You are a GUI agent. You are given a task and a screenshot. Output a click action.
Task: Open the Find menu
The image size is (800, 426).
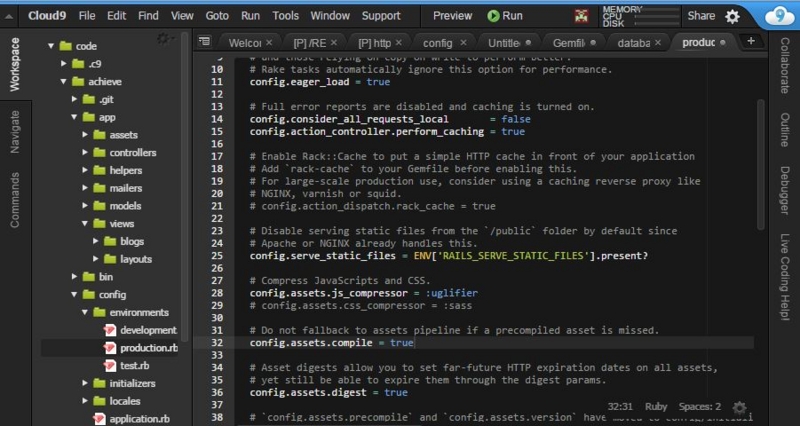pyautogui.click(x=148, y=16)
